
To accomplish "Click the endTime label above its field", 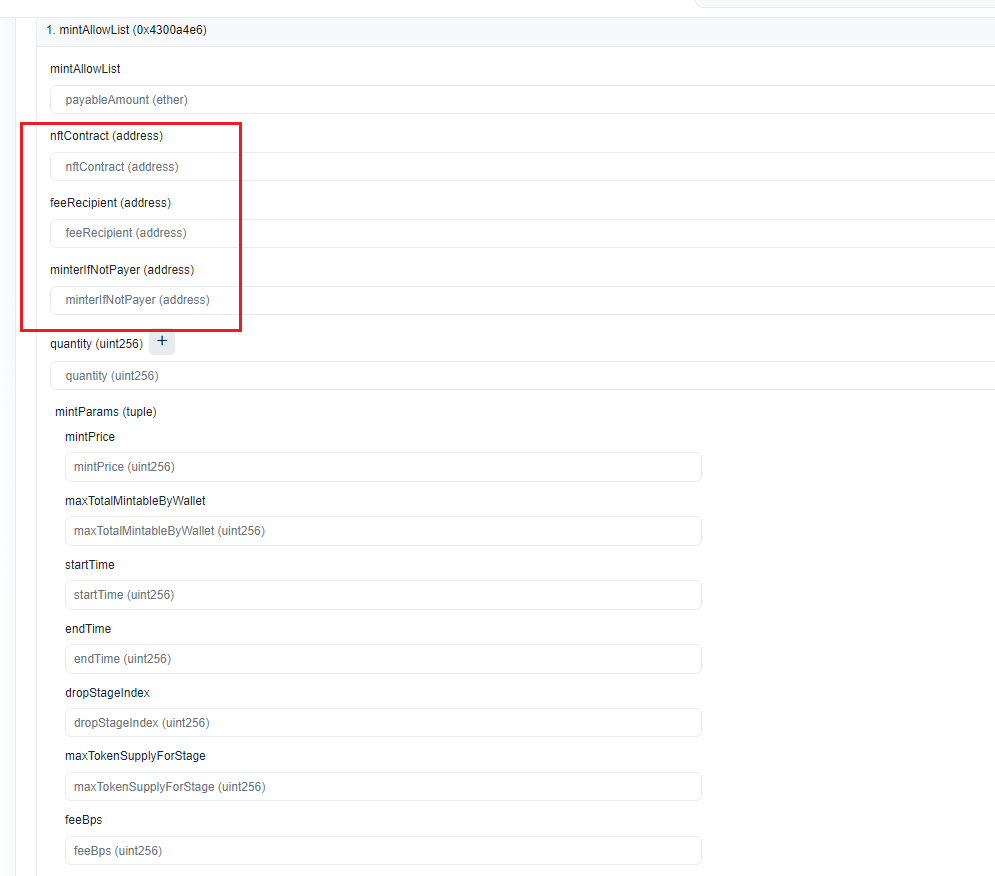I will (88, 629).
